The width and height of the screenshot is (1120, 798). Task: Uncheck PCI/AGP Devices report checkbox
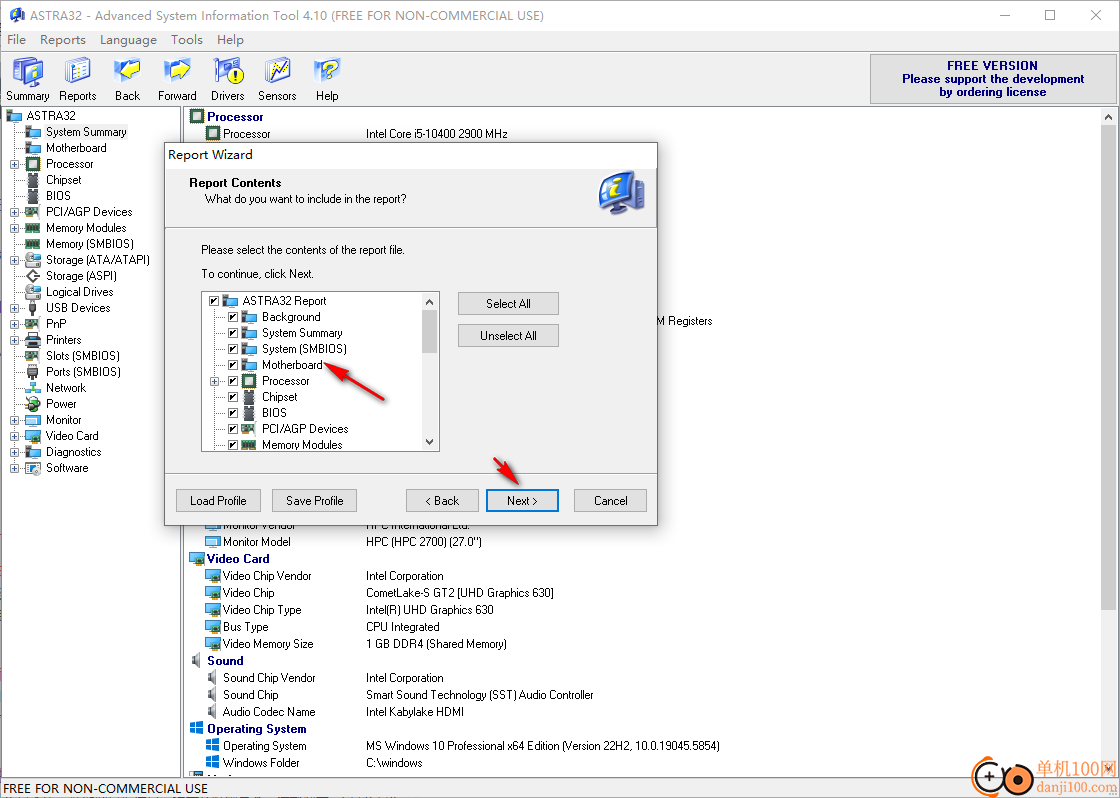pyautogui.click(x=233, y=429)
